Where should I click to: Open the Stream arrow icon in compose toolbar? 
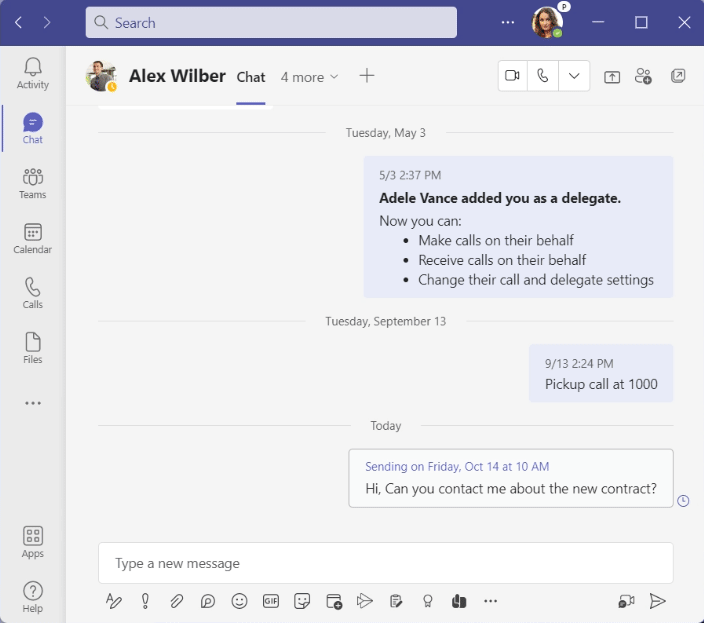pyautogui.click(x=365, y=601)
